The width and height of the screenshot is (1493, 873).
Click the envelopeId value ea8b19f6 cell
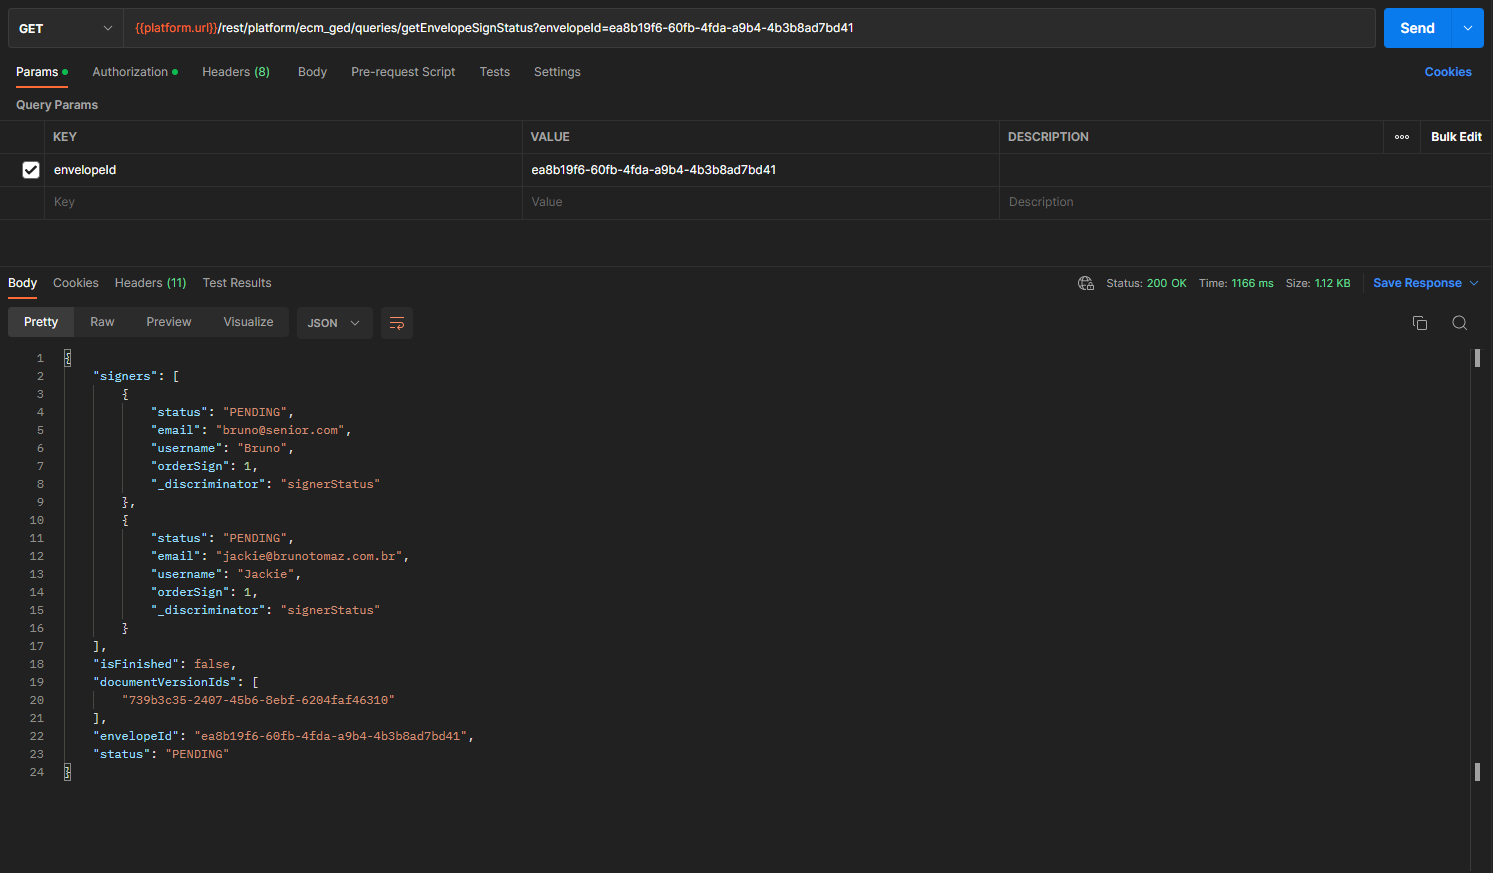pos(761,170)
